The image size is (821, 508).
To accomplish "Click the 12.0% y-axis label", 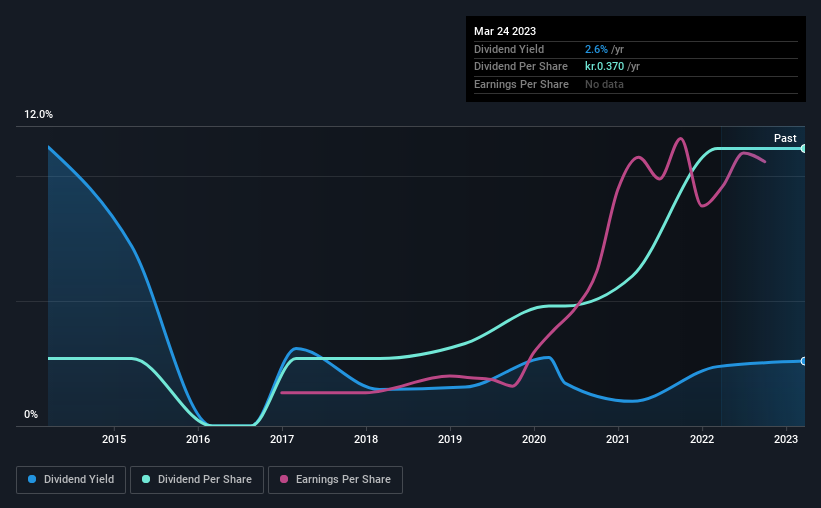I will tap(38, 114).
